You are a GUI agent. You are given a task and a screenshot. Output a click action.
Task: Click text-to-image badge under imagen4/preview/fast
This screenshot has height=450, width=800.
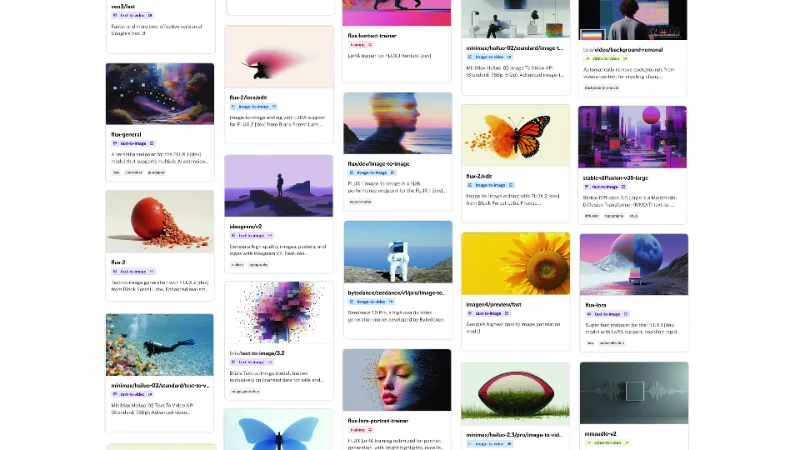click(488, 314)
